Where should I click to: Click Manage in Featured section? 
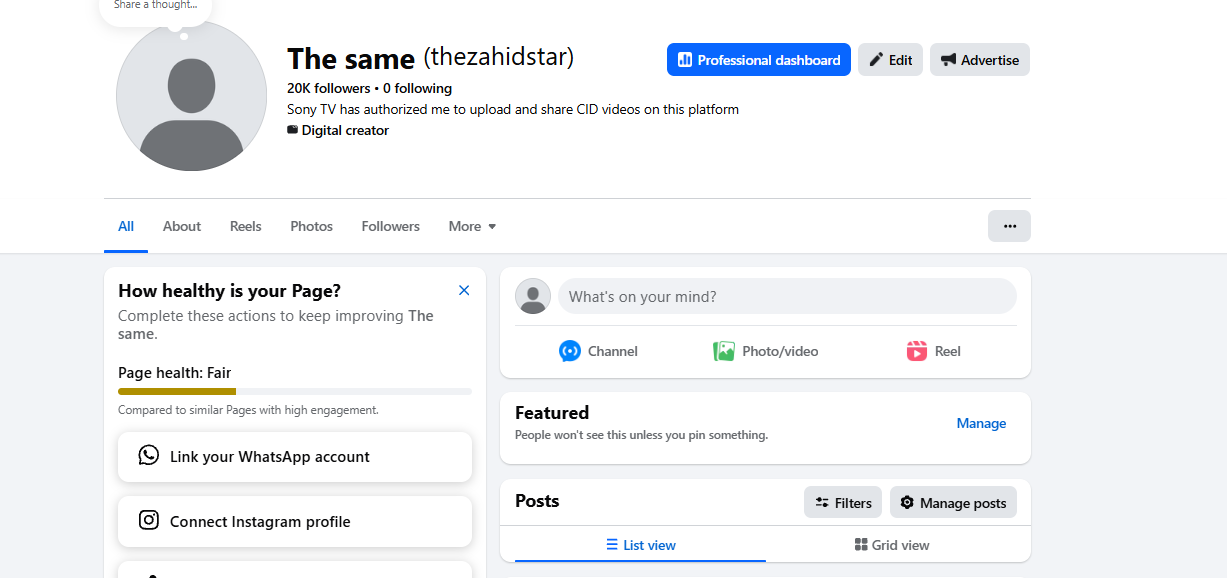coord(981,423)
